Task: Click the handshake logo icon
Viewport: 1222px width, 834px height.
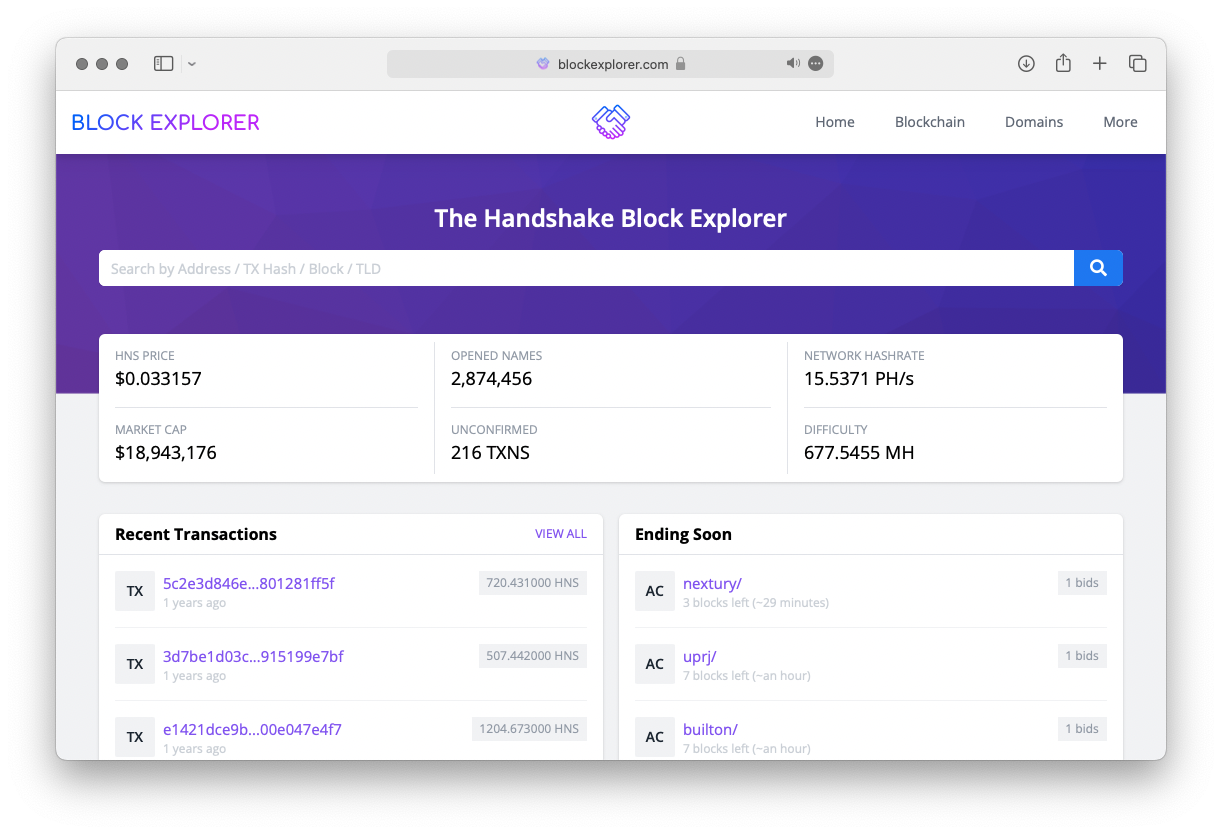Action: [x=611, y=122]
